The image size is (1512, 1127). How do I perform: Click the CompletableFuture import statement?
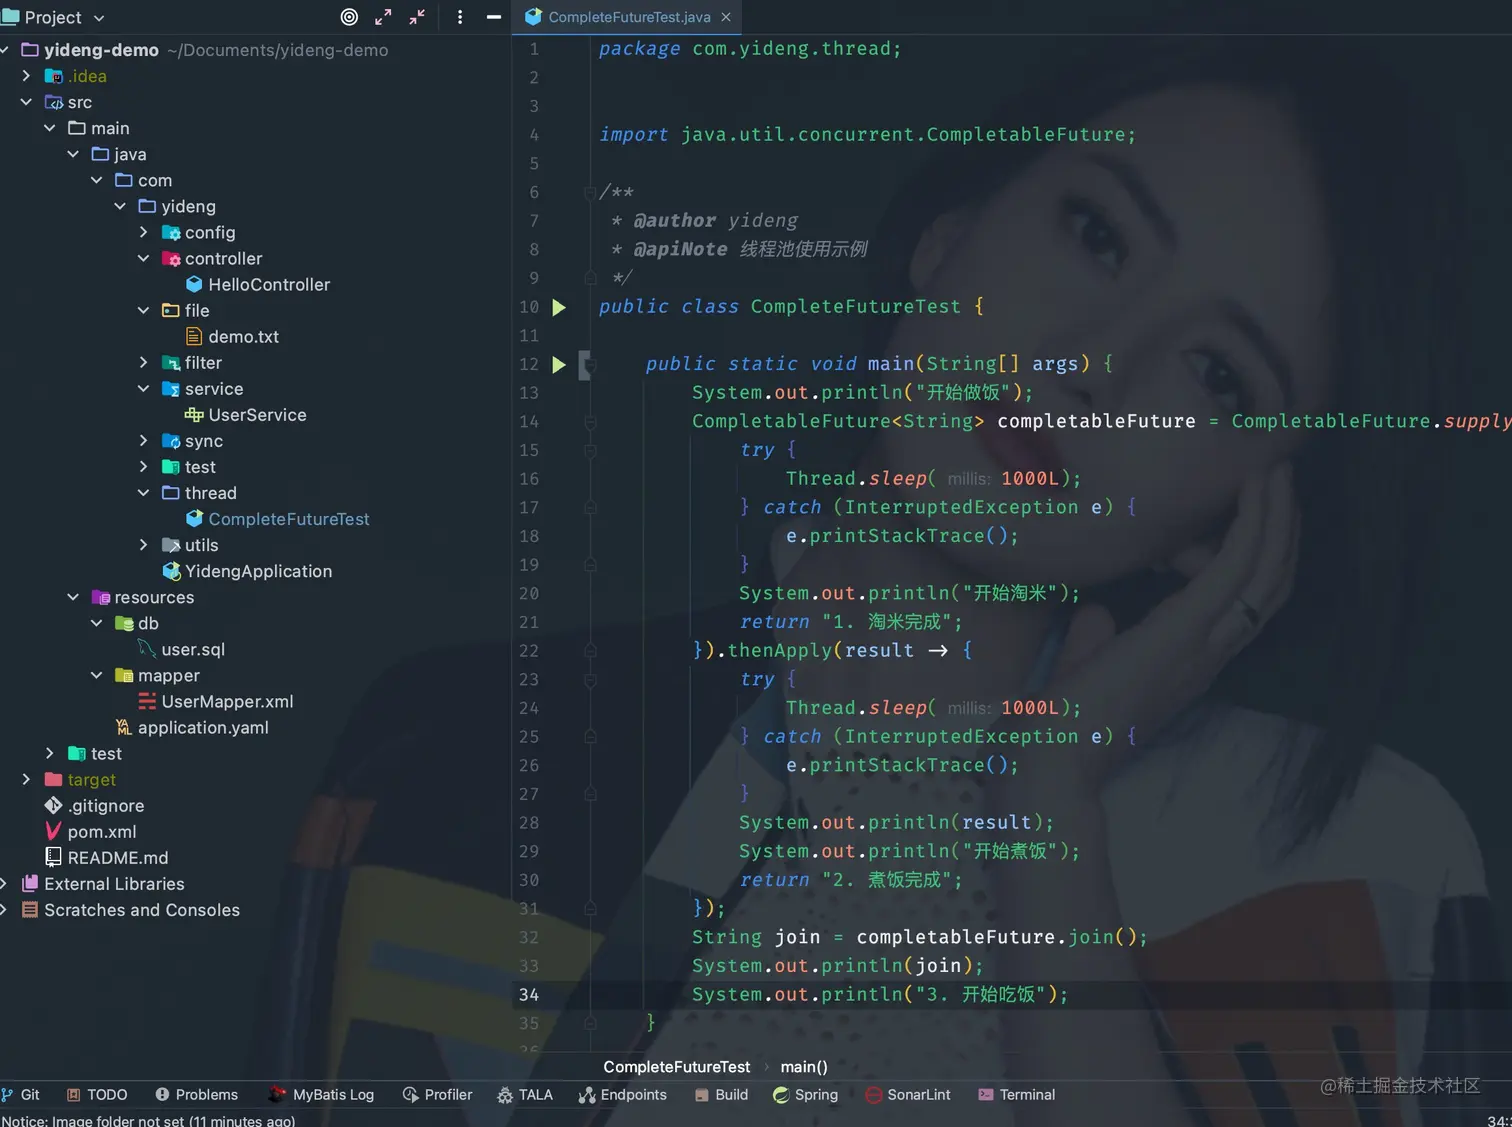[x=867, y=134]
